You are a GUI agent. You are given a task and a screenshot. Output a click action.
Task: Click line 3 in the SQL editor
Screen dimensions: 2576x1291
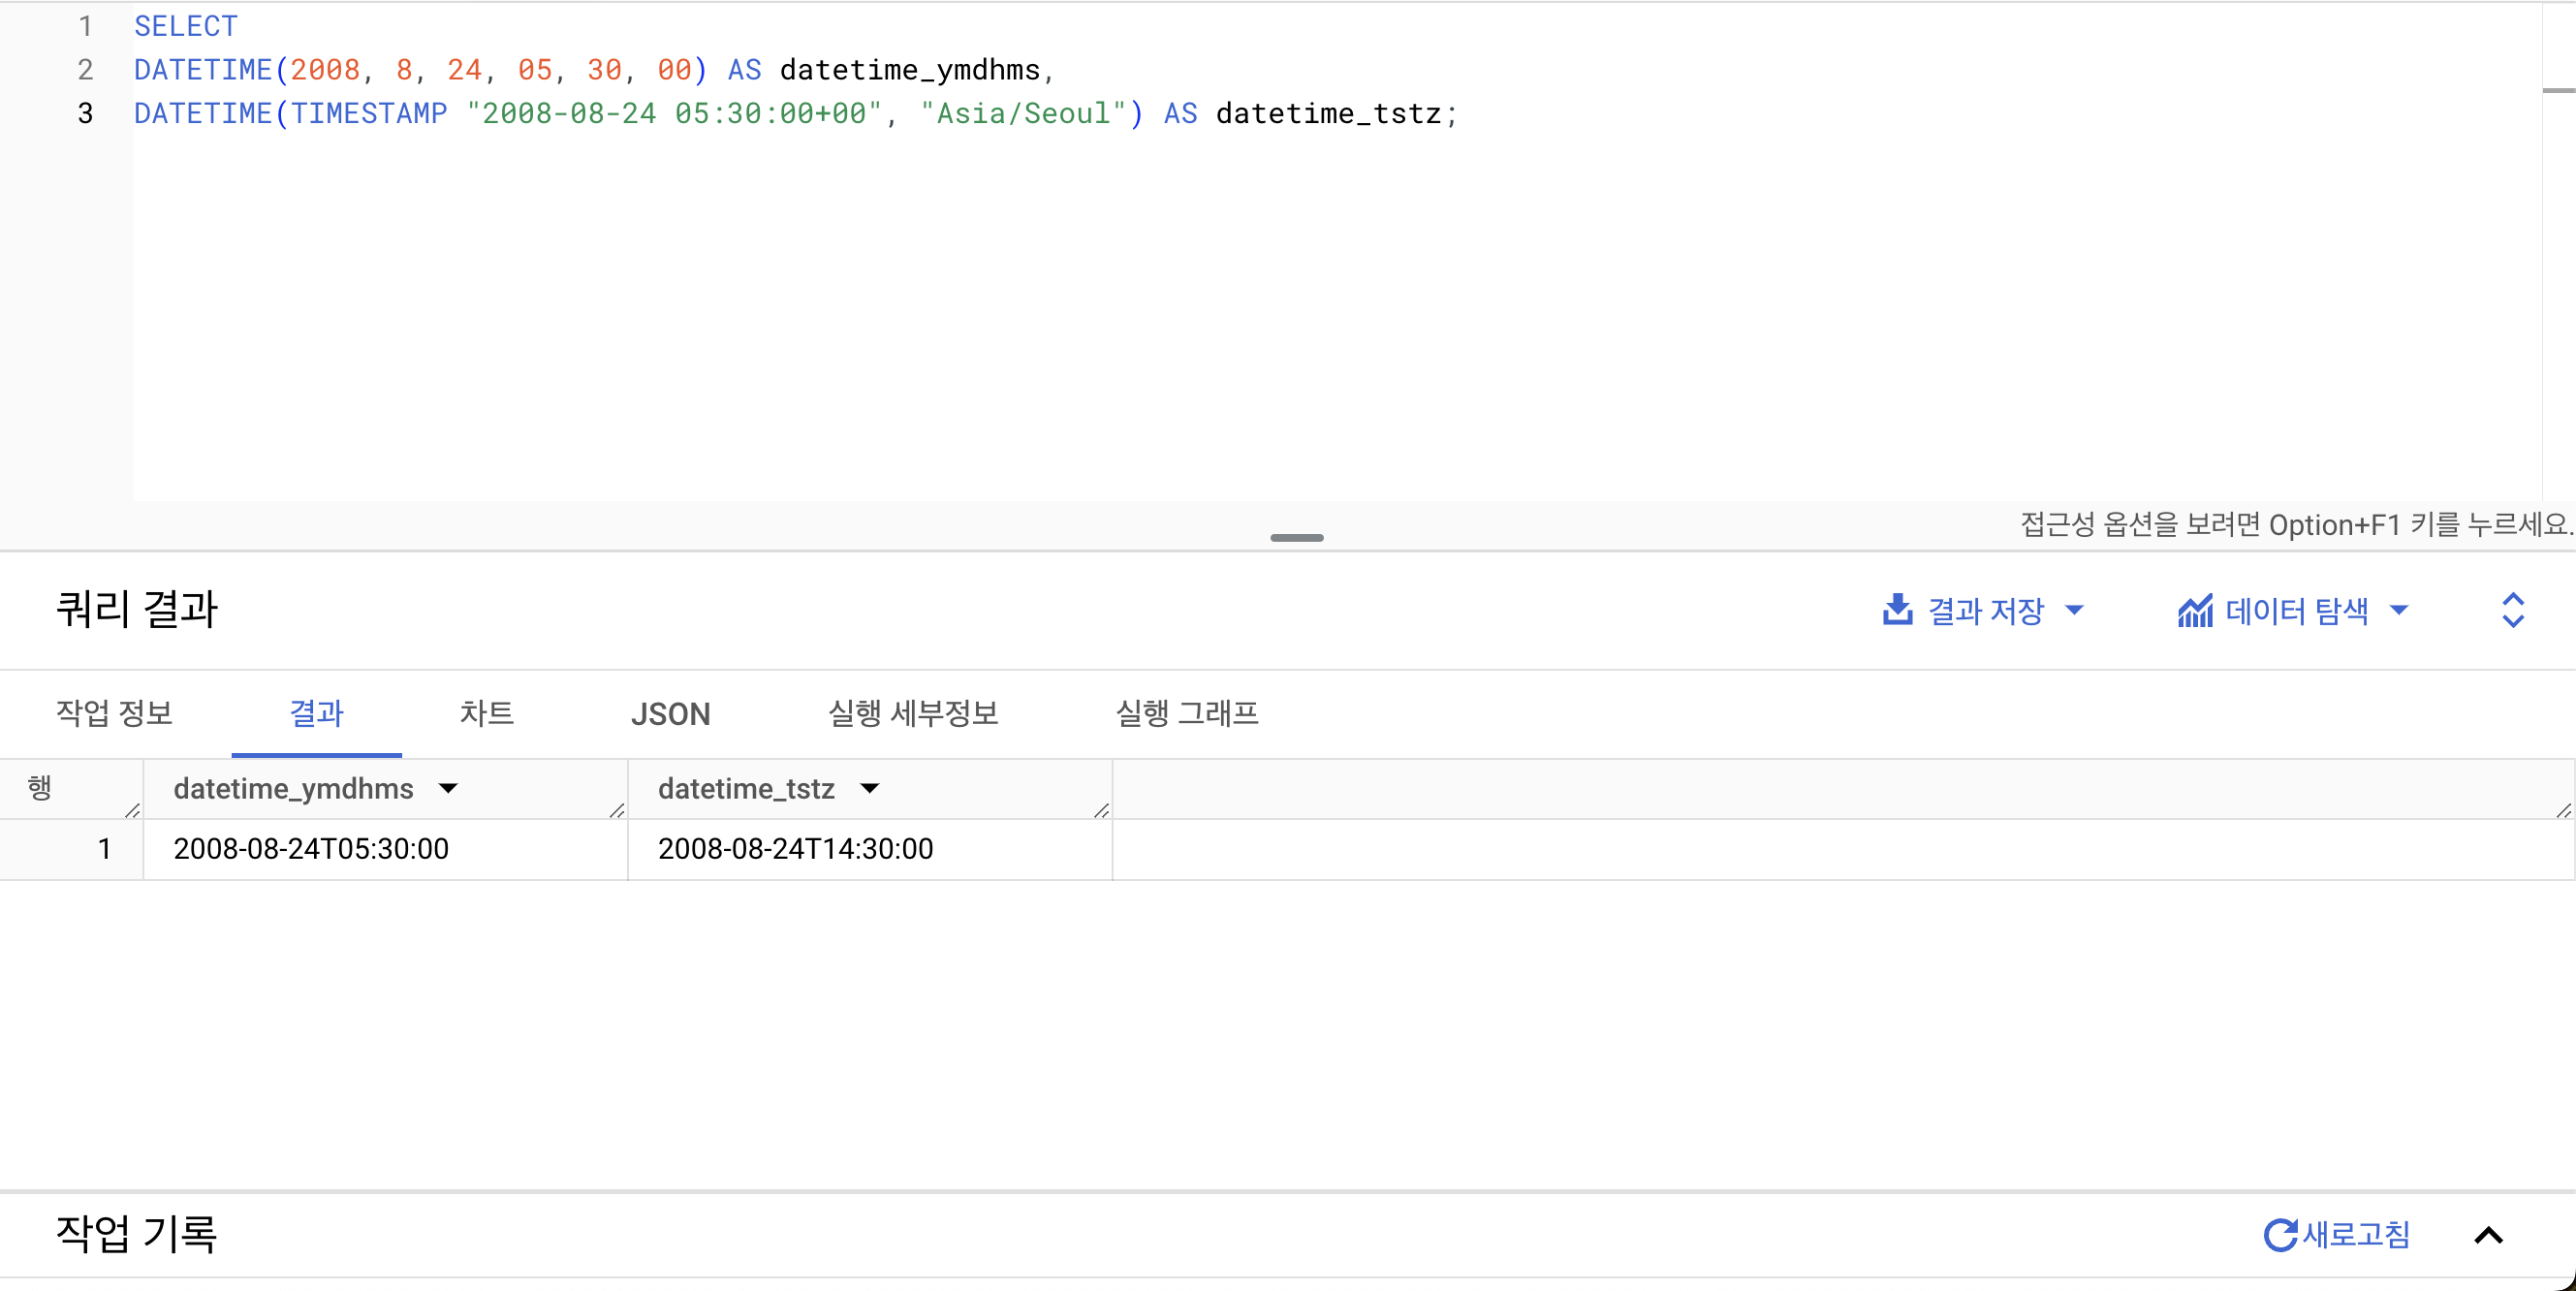[795, 114]
